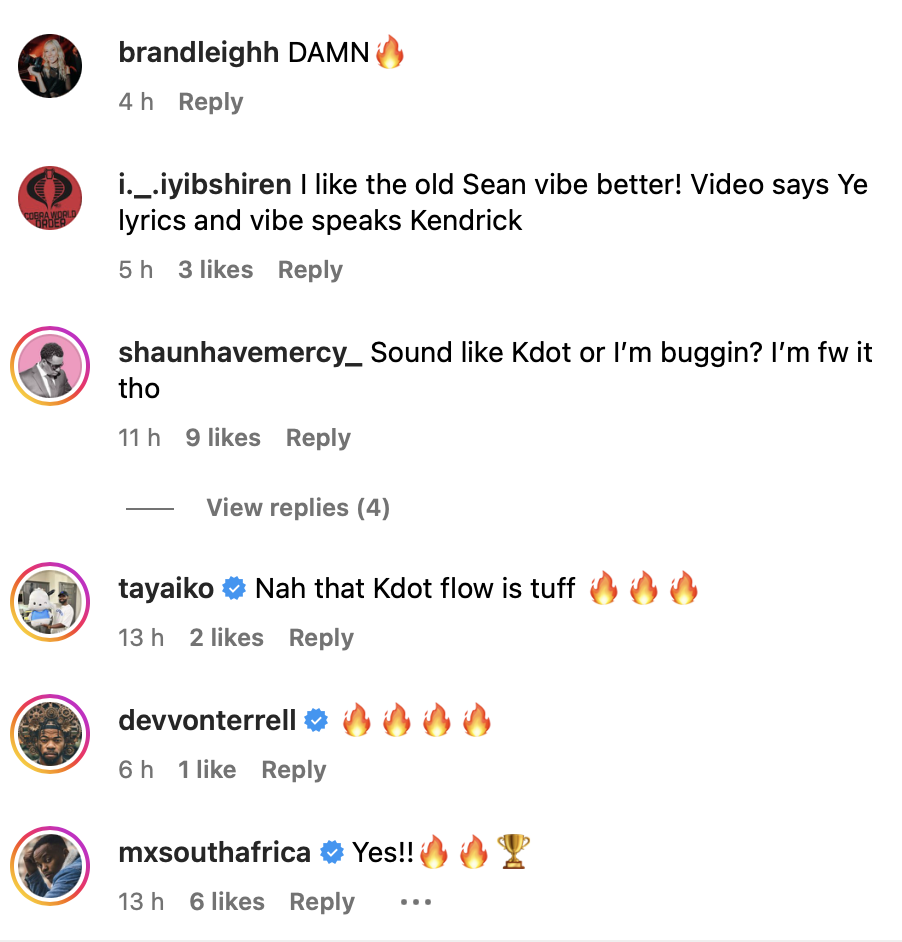Show the 9 likes on shaunhavemercy_ comment
The width and height of the screenshot is (902, 942).
[x=223, y=438]
